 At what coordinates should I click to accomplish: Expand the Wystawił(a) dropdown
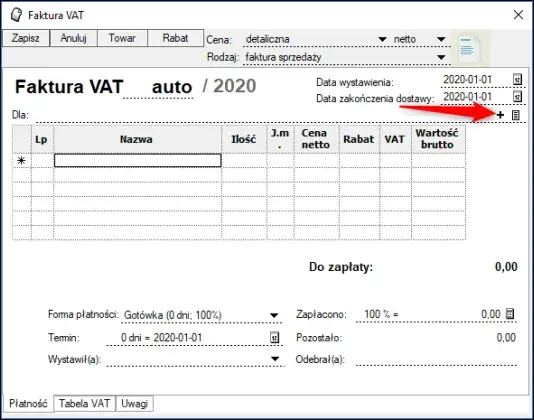click(274, 359)
